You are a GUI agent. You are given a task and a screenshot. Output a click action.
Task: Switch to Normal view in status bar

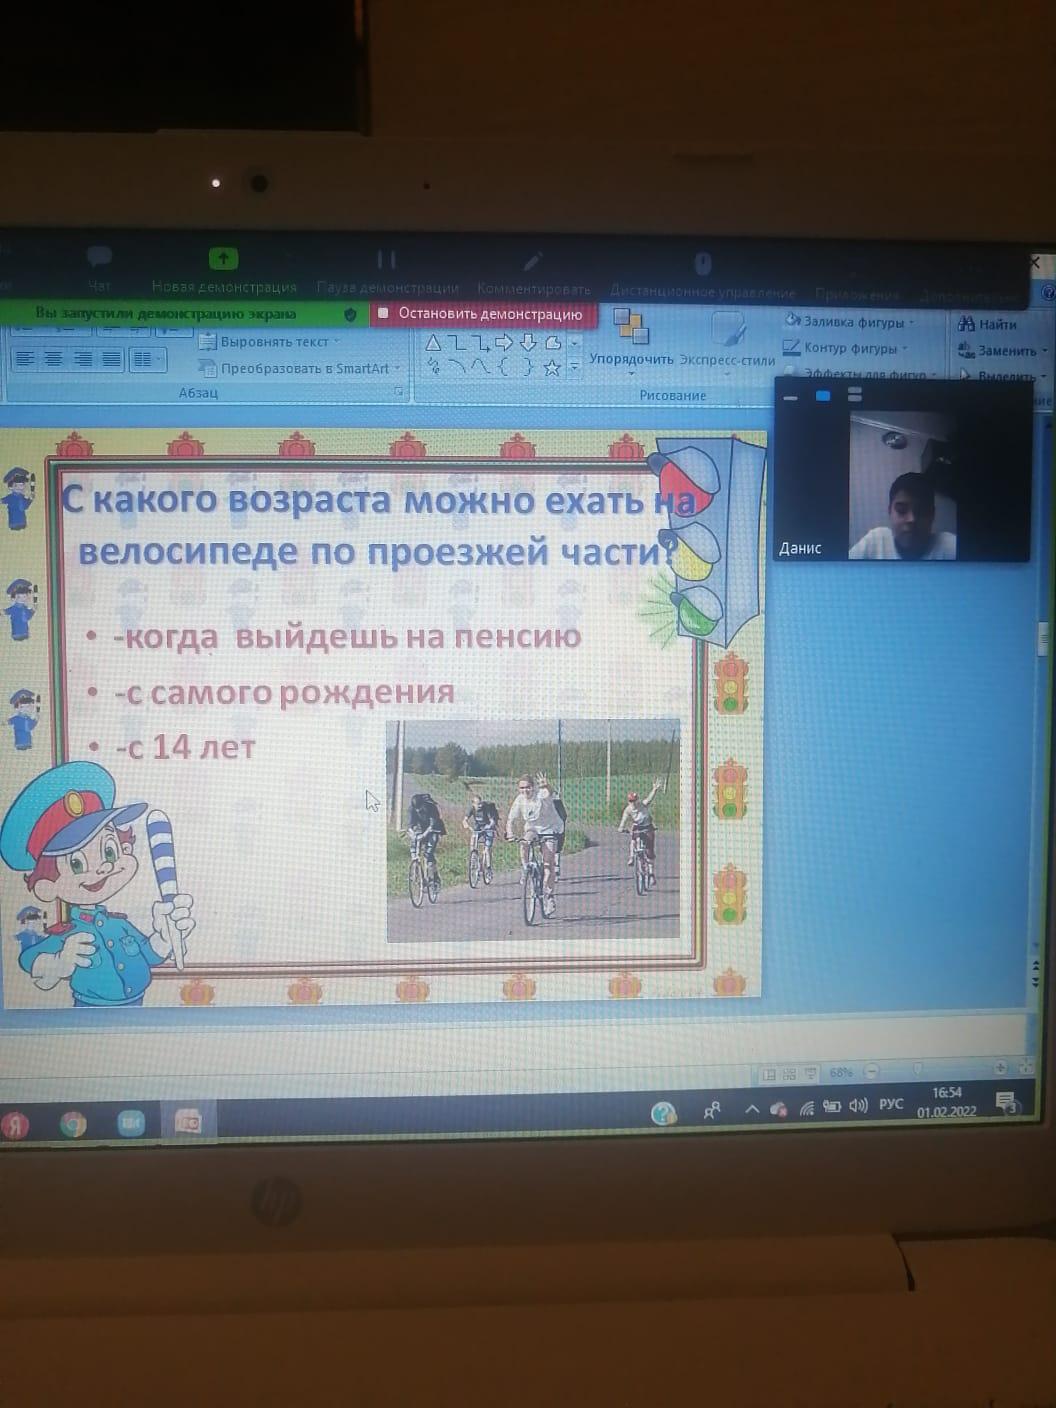pos(769,1075)
